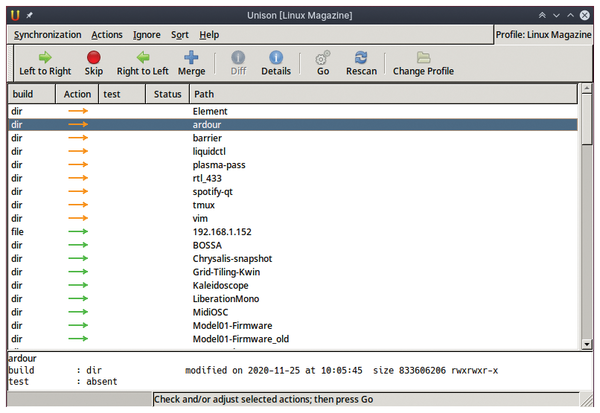Select the plasma-pass path row
Image resolution: width=600 pixels, height=413 pixels.
pyautogui.click(x=293, y=165)
